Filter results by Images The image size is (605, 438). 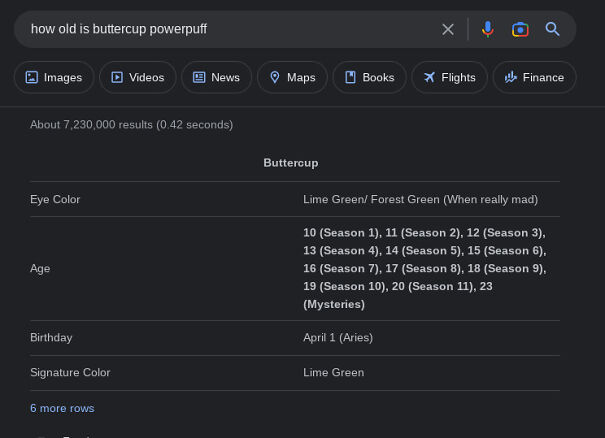pos(54,77)
